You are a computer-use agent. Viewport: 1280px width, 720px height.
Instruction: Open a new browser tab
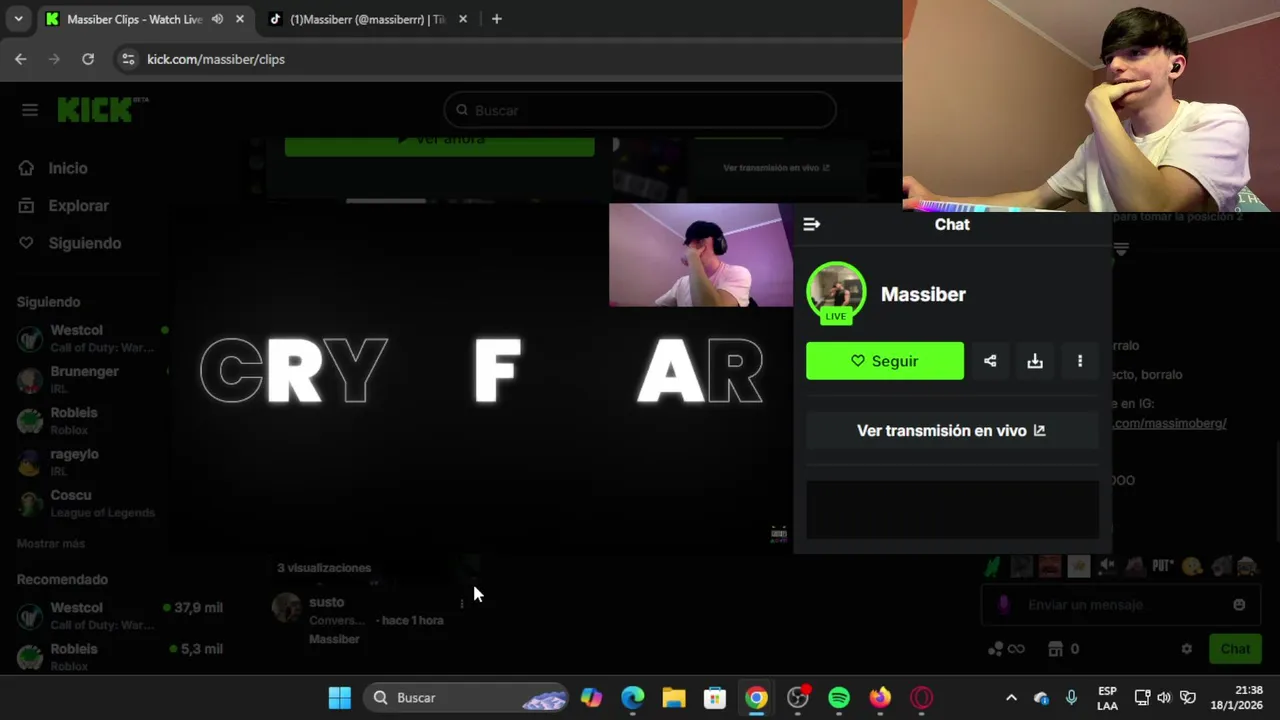click(496, 19)
